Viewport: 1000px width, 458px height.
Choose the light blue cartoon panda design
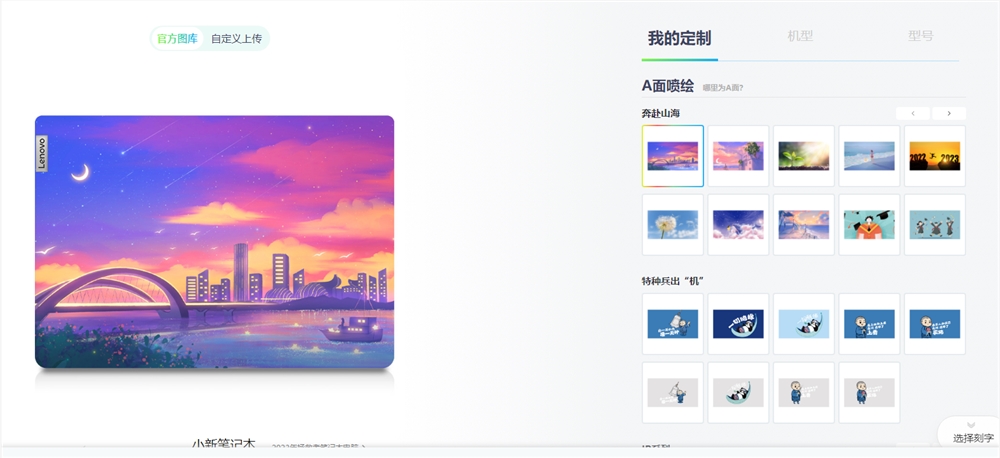tap(804, 323)
